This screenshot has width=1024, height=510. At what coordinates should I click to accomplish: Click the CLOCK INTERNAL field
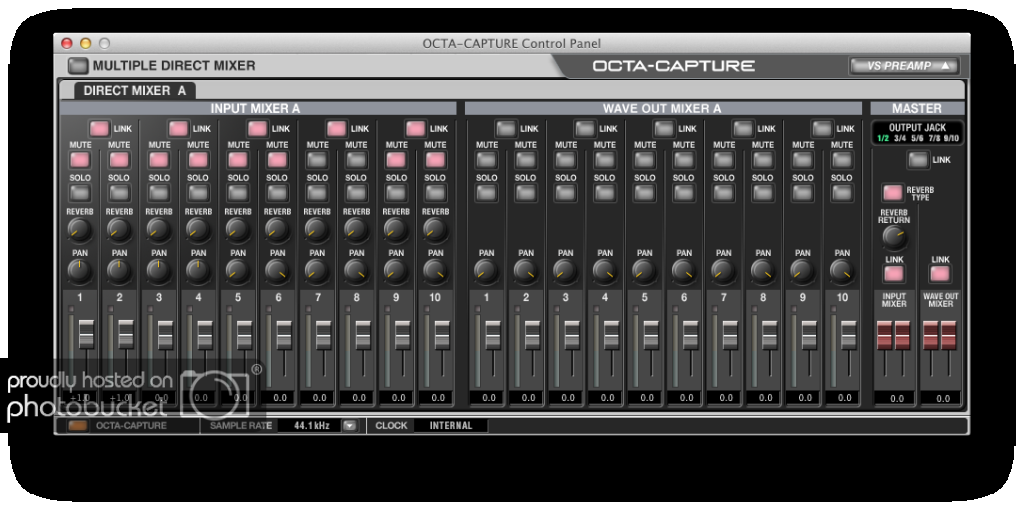451,426
